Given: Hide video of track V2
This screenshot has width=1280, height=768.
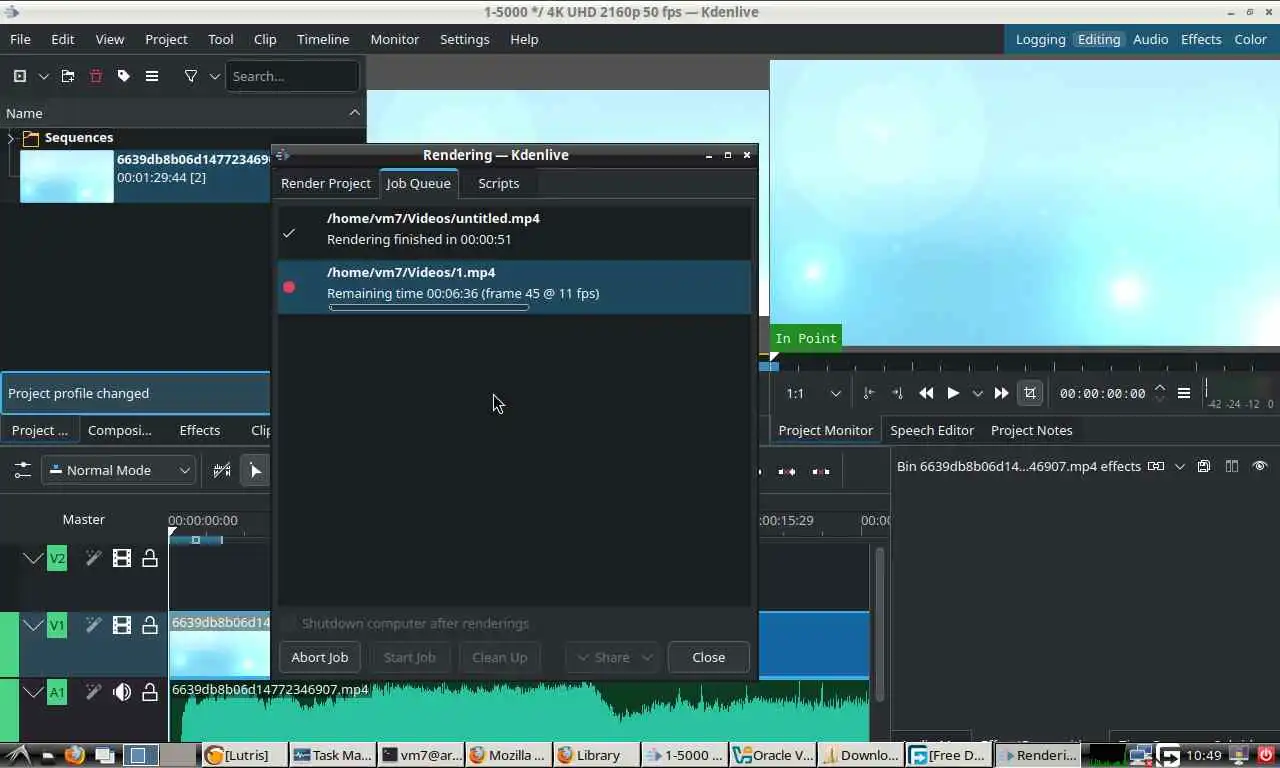Looking at the screenshot, I should pos(122,558).
